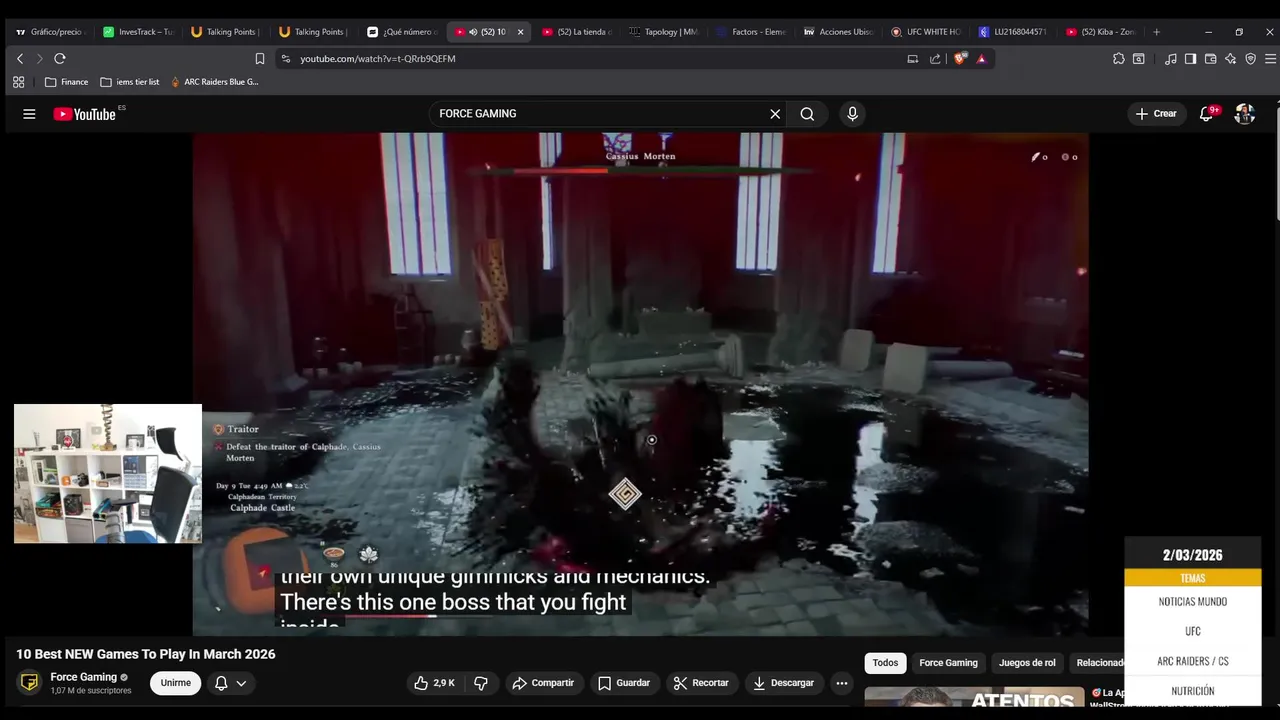Image resolution: width=1280 pixels, height=720 pixels.
Task: Bookmark this page with bookmark icon
Action: tap(260, 59)
